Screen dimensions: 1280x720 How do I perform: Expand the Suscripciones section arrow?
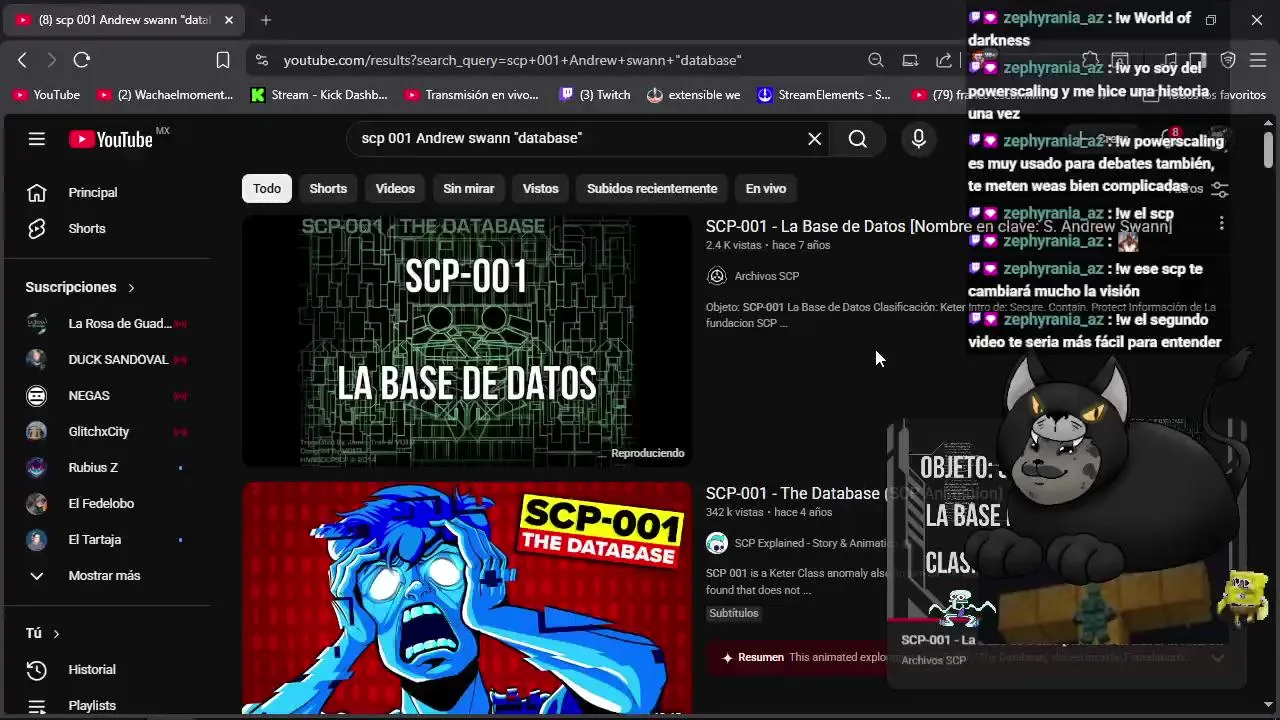click(x=131, y=288)
